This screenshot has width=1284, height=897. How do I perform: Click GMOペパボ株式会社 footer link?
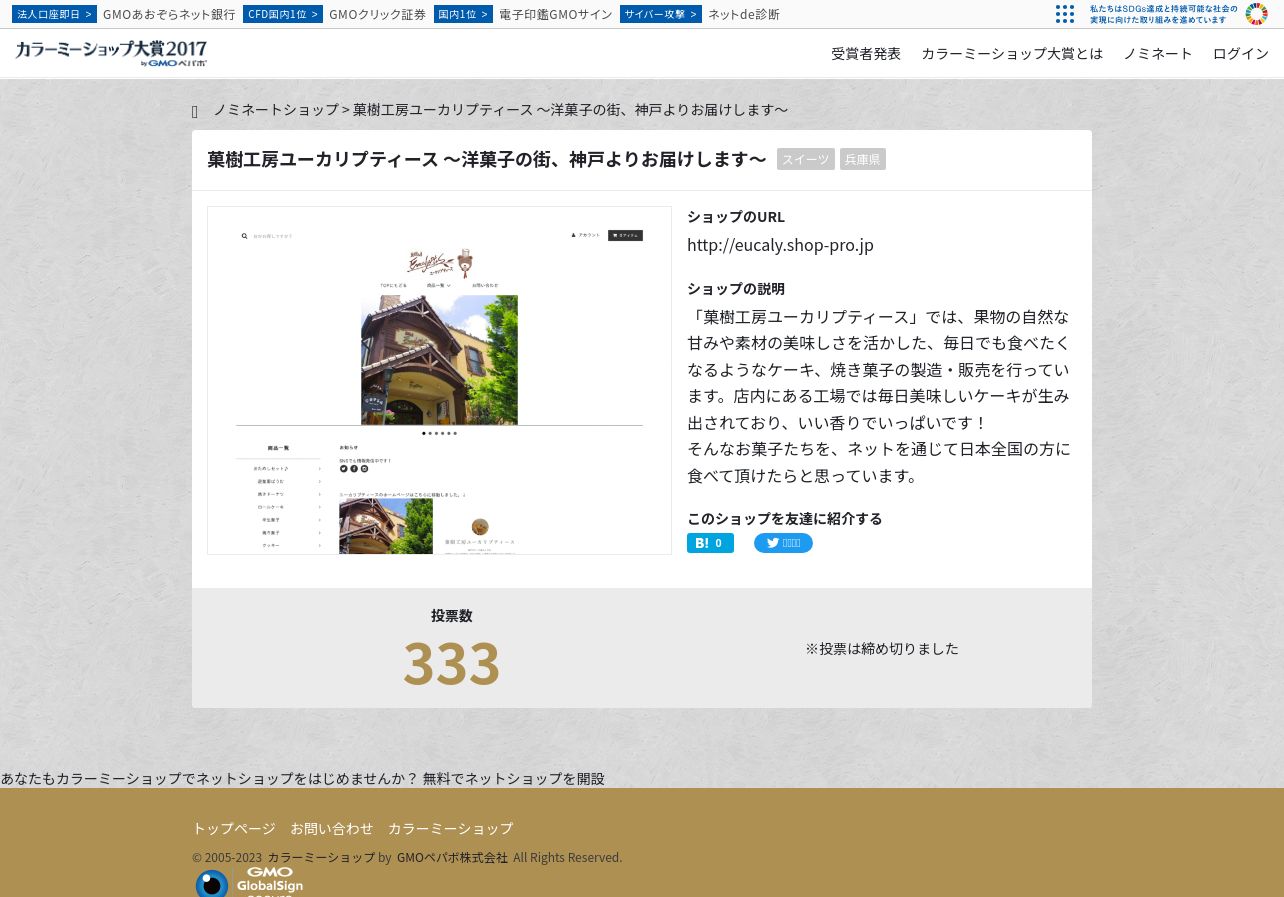click(452, 857)
